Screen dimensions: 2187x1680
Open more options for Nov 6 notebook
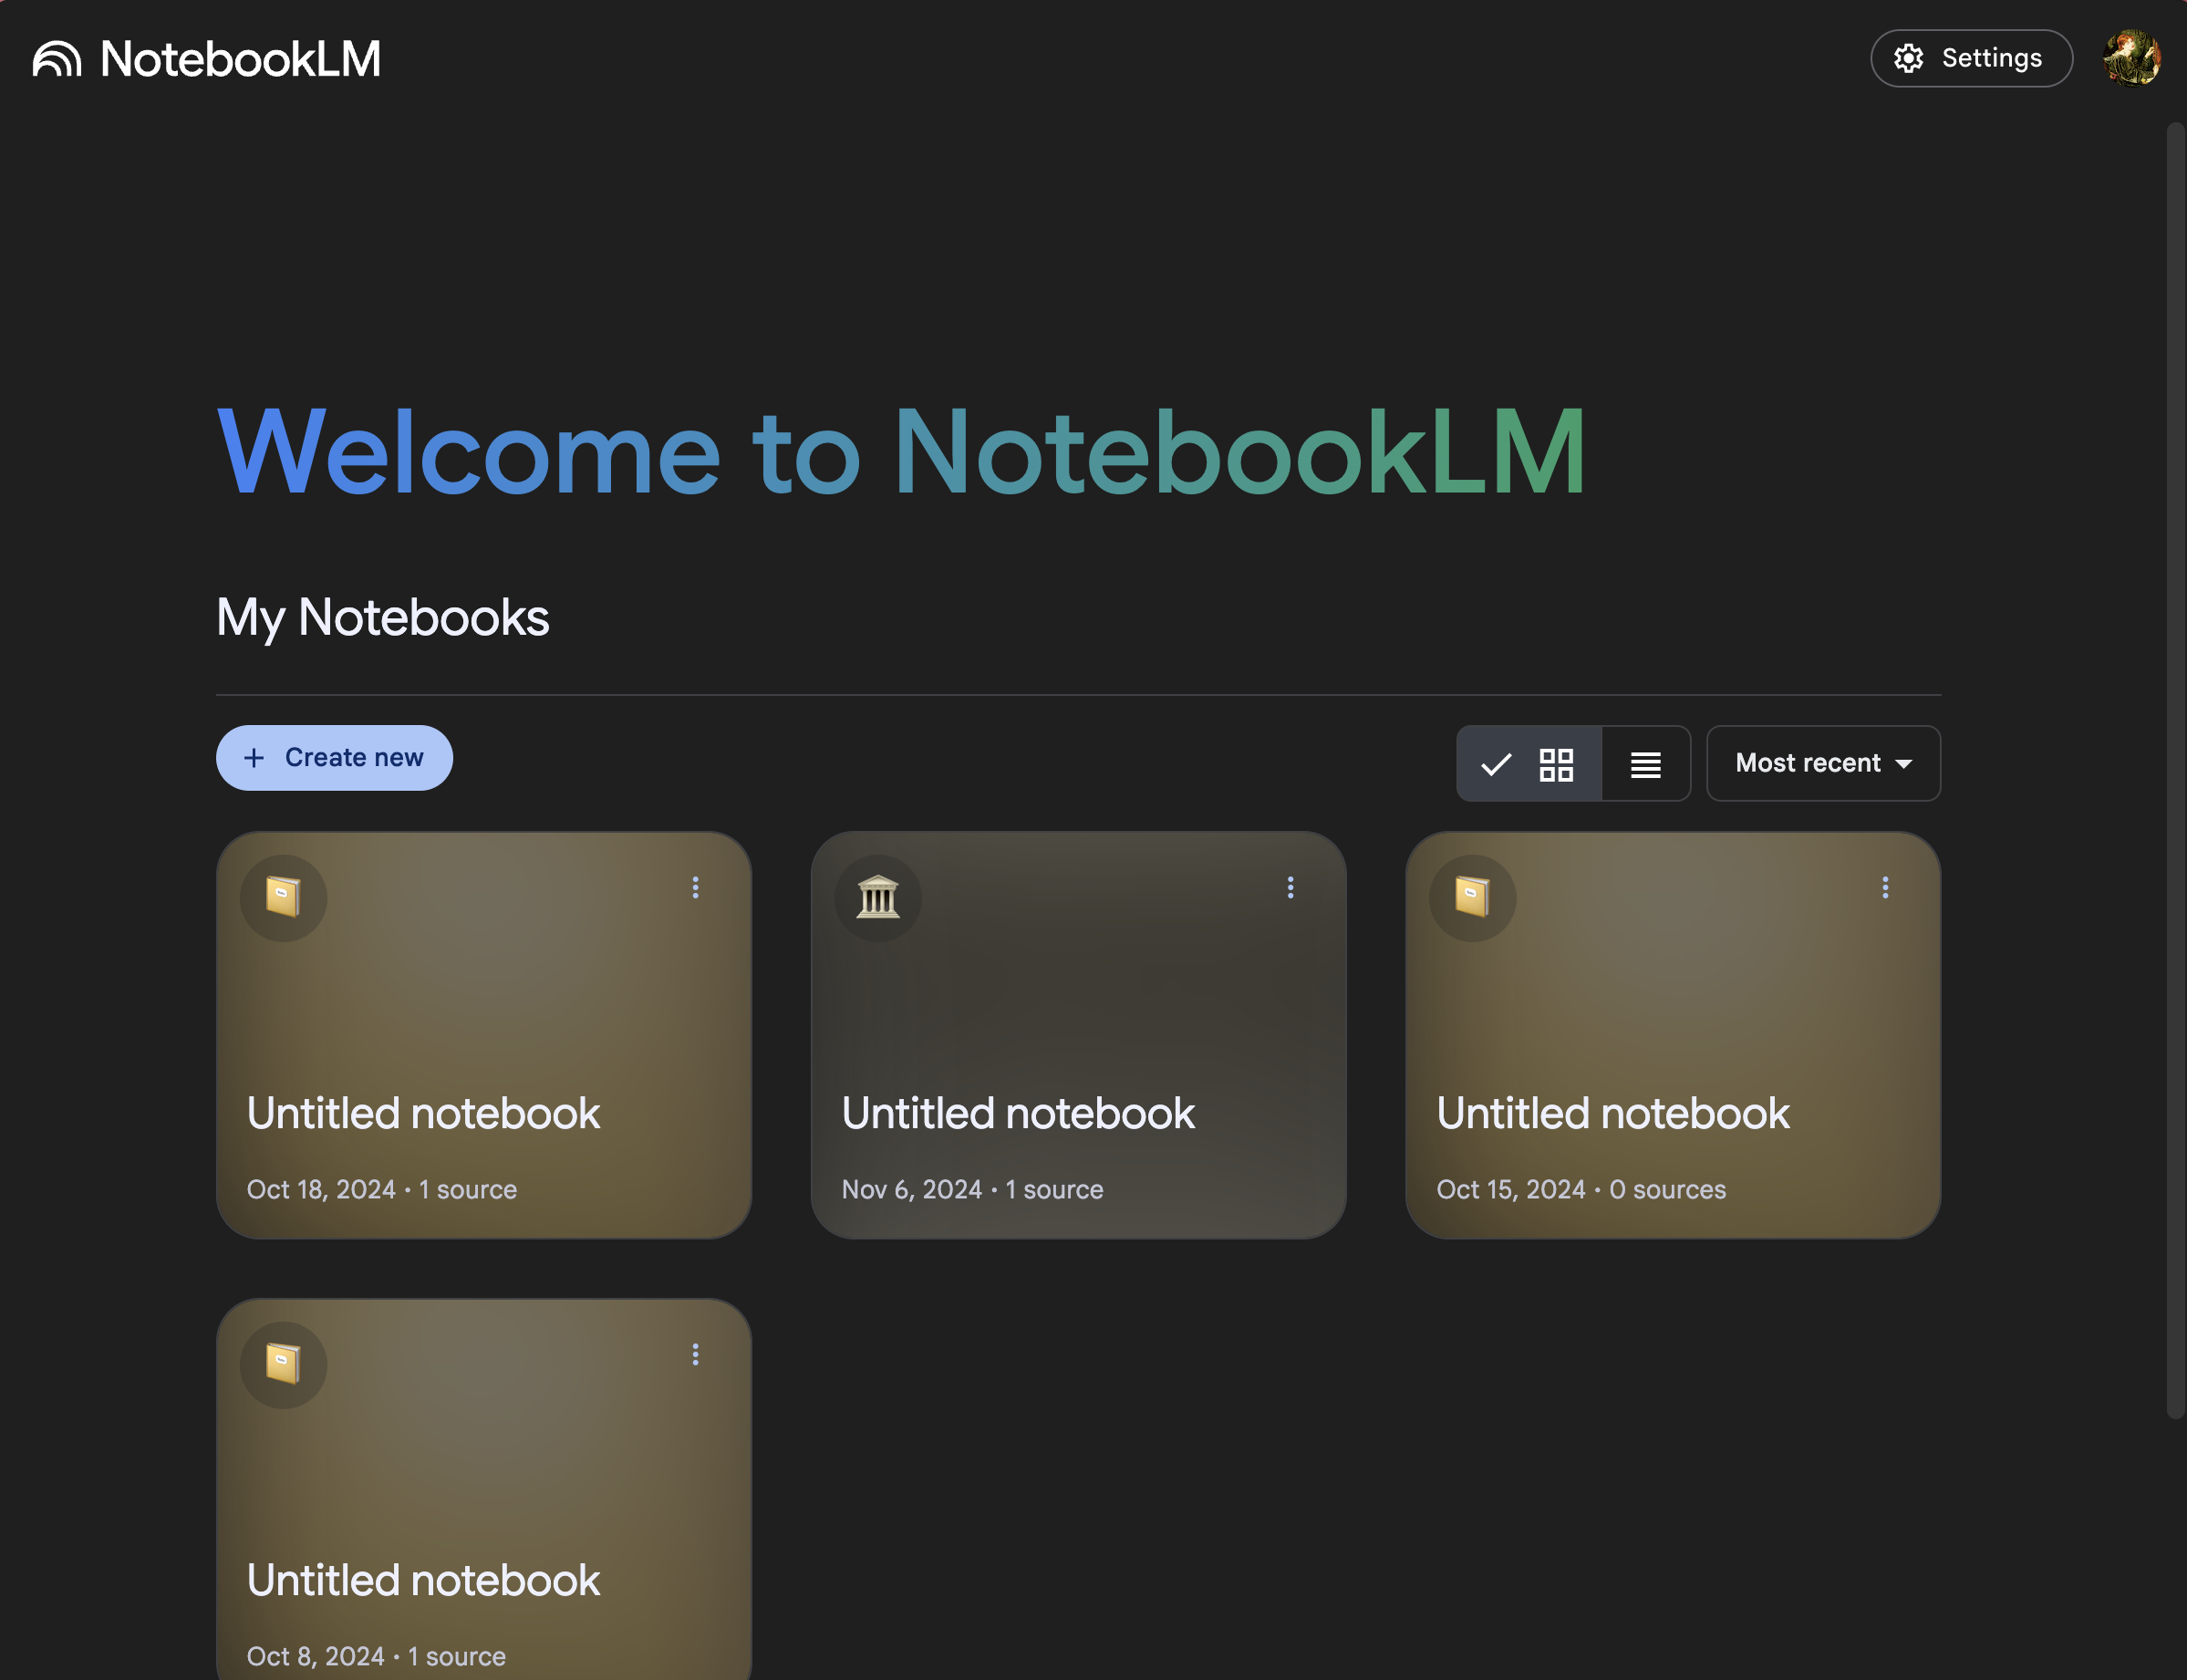click(x=1290, y=887)
